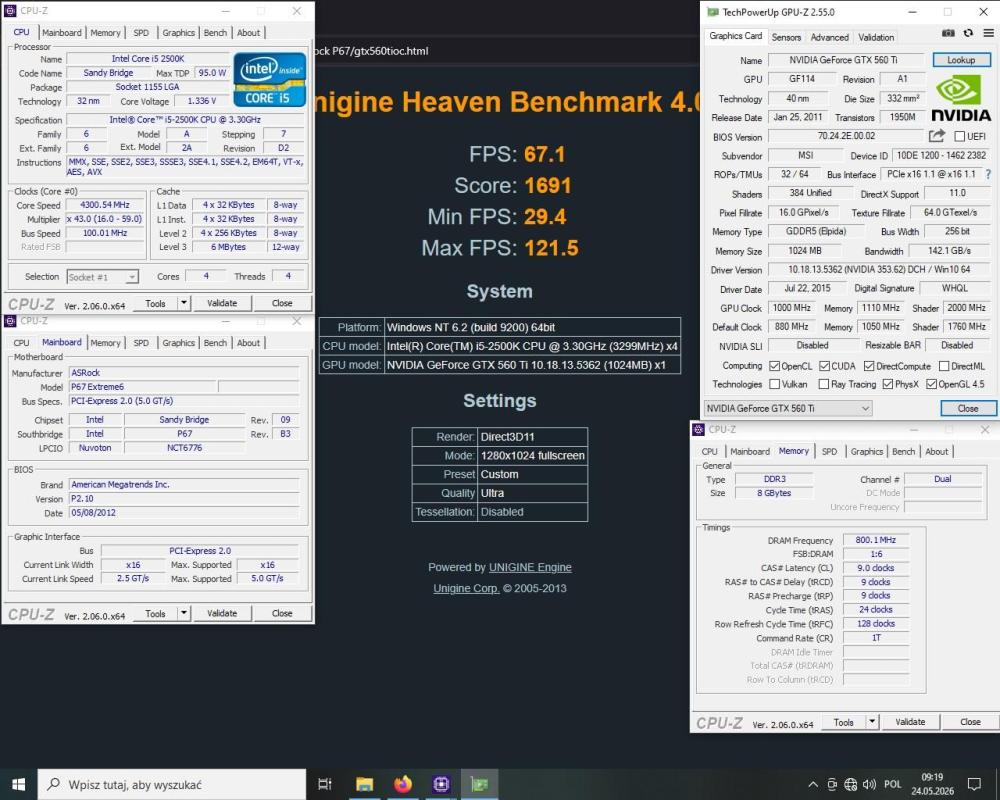The image size is (1000, 800).
Task: Click the POL language indicator
Action: point(893,784)
